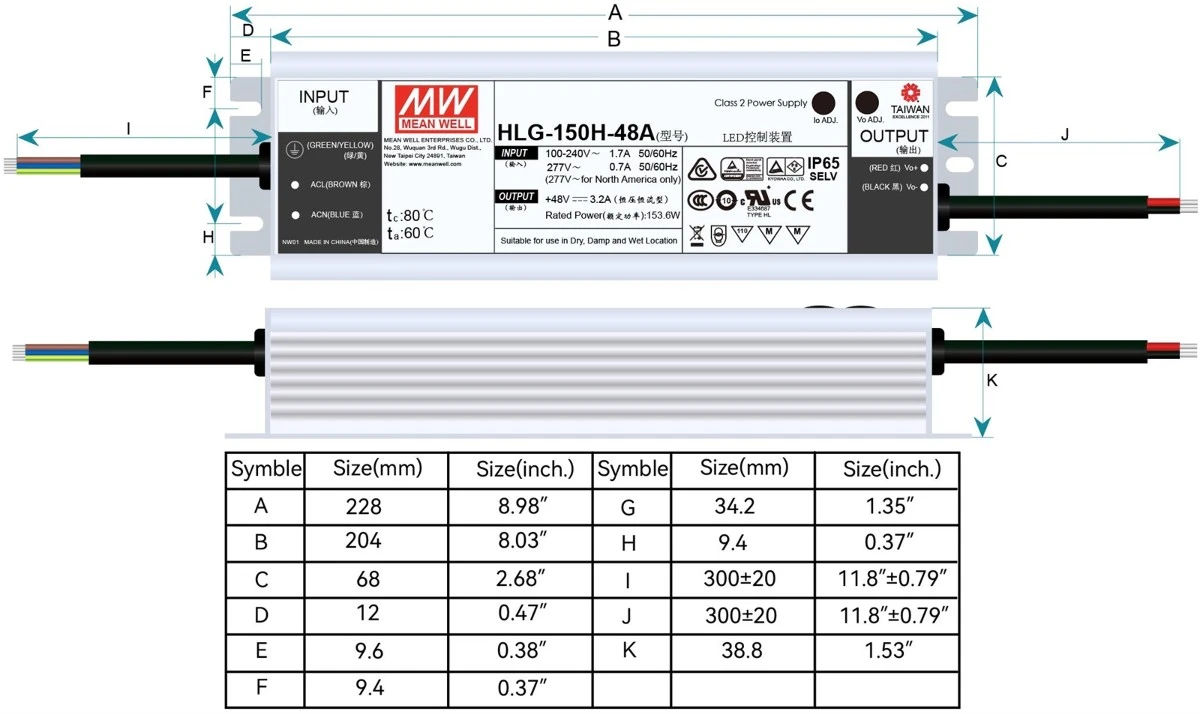Click the 0.47″ inch cell

522,614
